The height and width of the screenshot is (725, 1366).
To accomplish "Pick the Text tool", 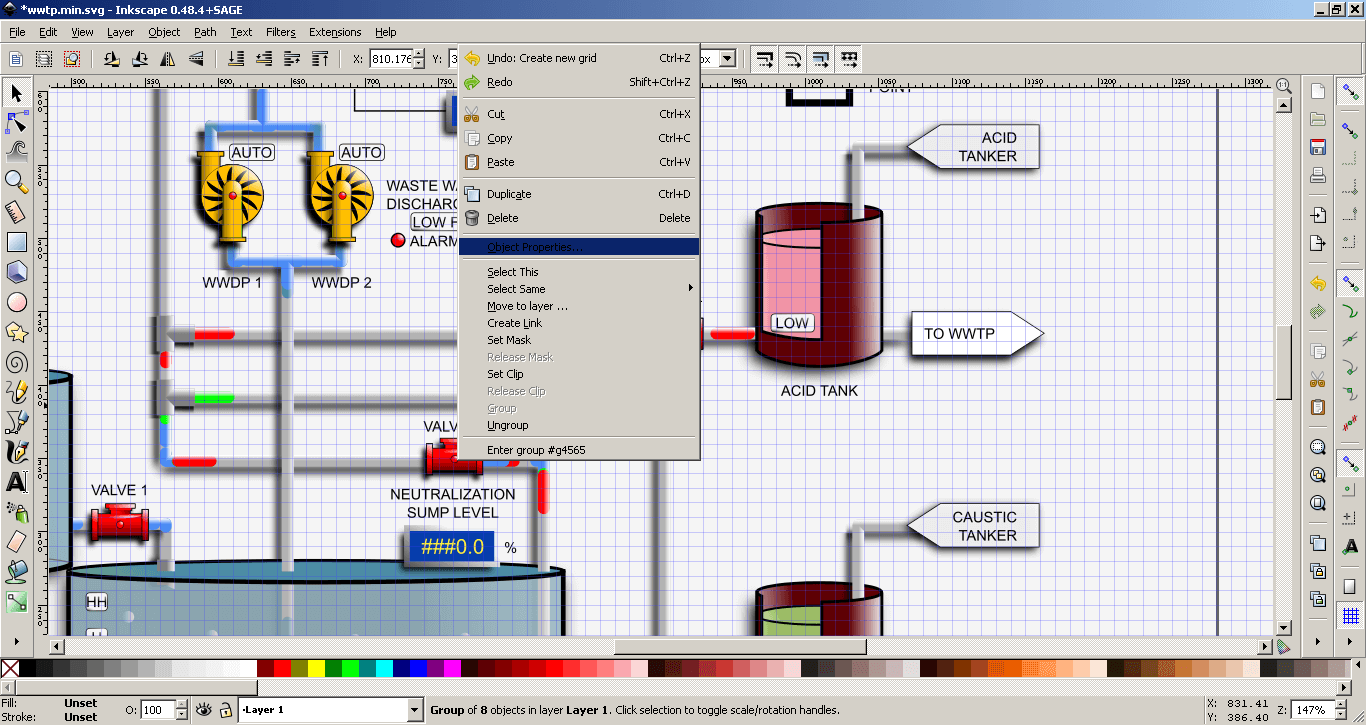I will click(x=16, y=481).
